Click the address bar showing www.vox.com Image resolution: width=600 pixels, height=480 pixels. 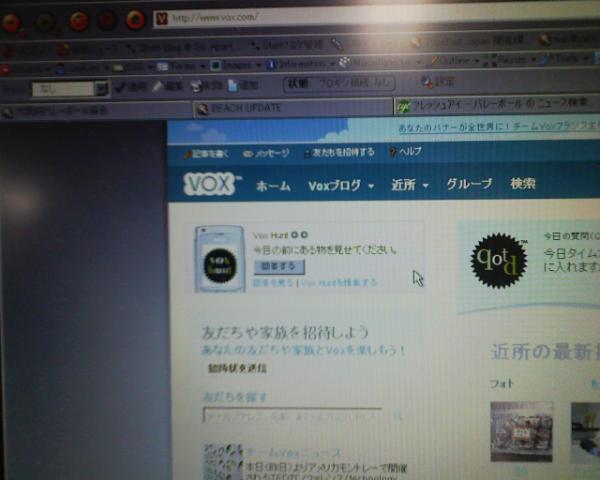pos(377,15)
